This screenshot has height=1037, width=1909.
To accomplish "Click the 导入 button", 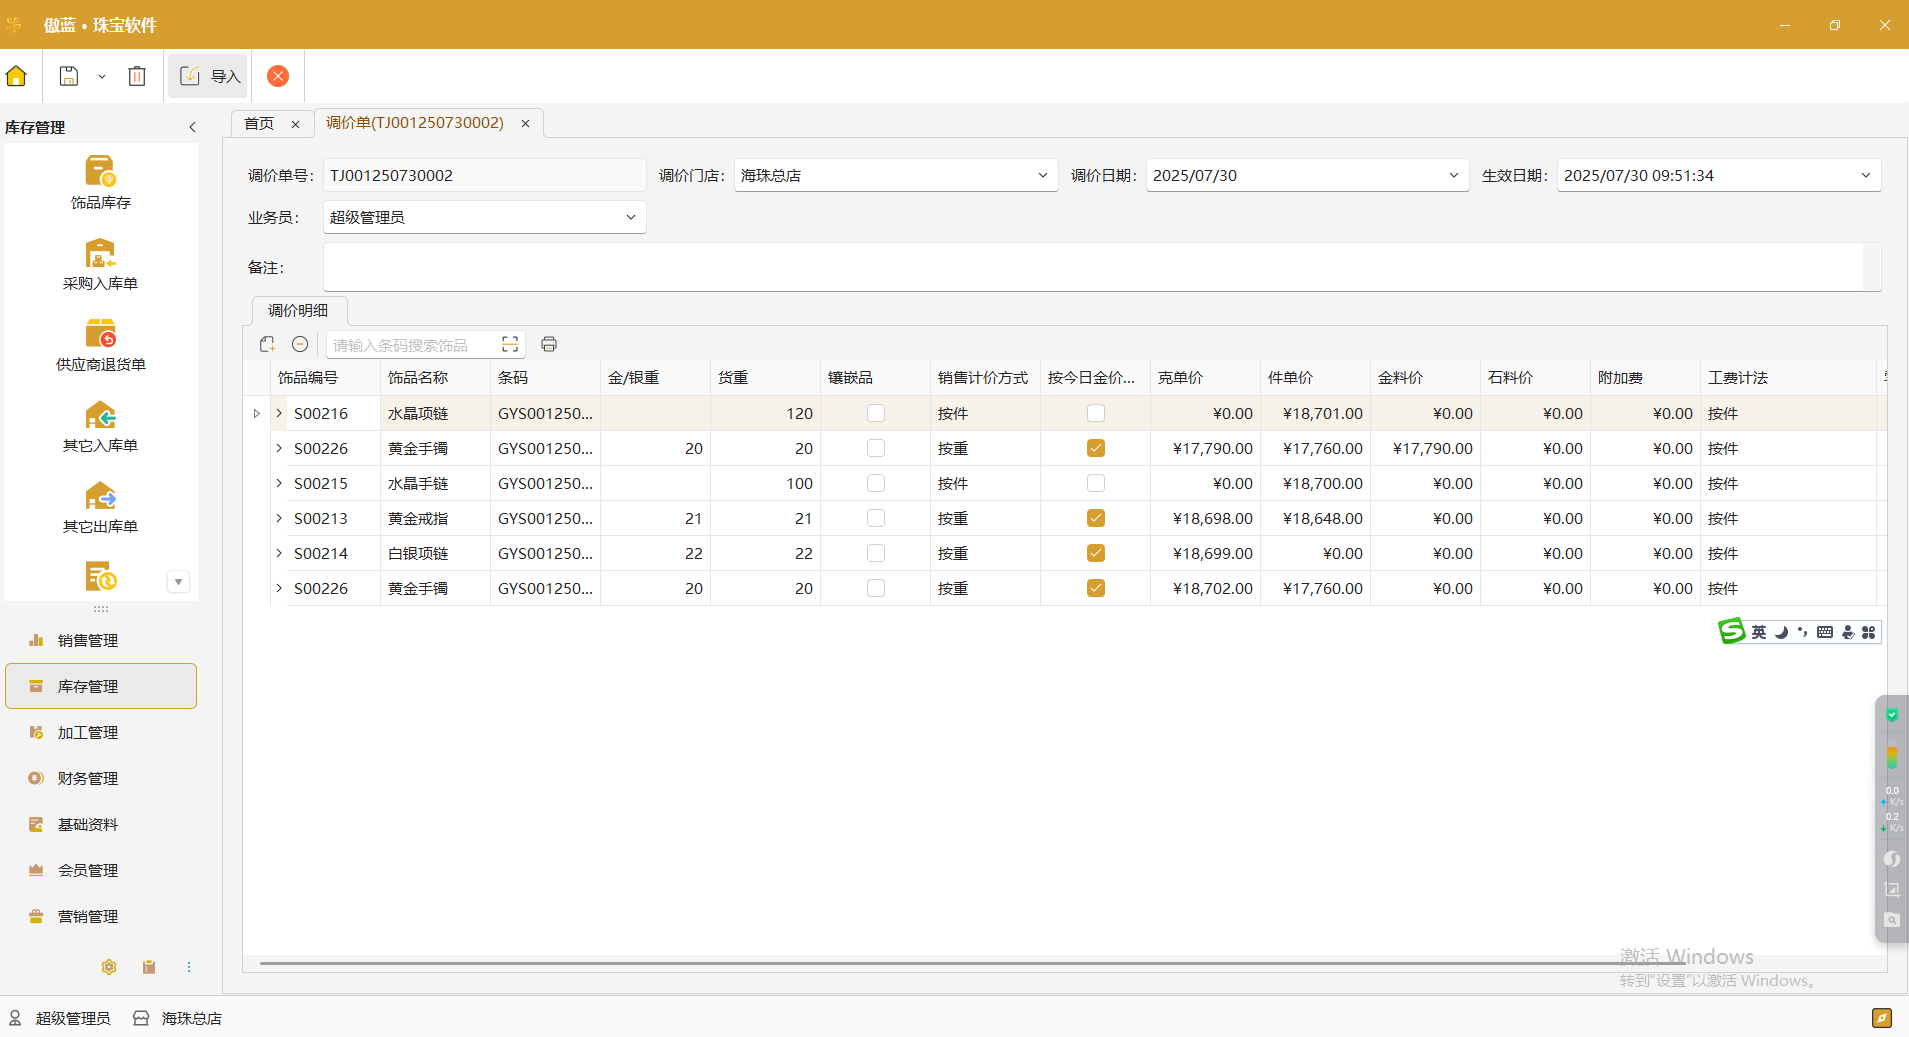I will [207, 75].
